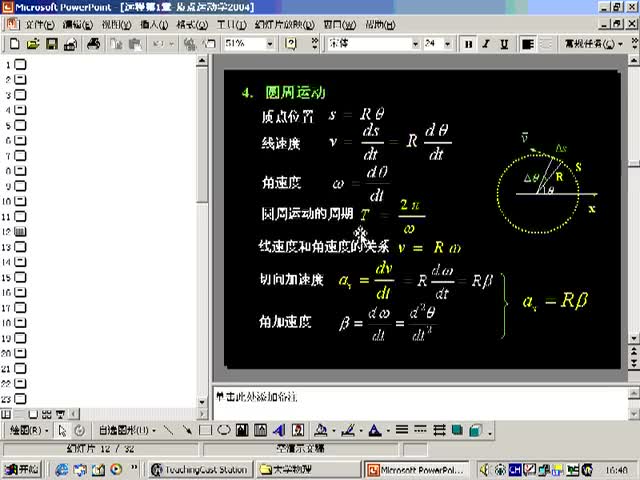
Task: Click the 3-D style icon
Action: 476,430
